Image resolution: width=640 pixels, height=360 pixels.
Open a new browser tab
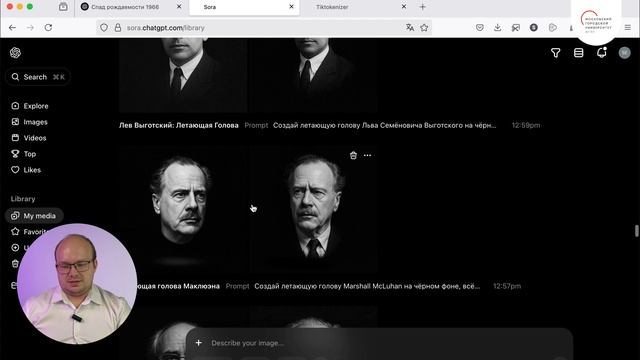(x=422, y=7)
